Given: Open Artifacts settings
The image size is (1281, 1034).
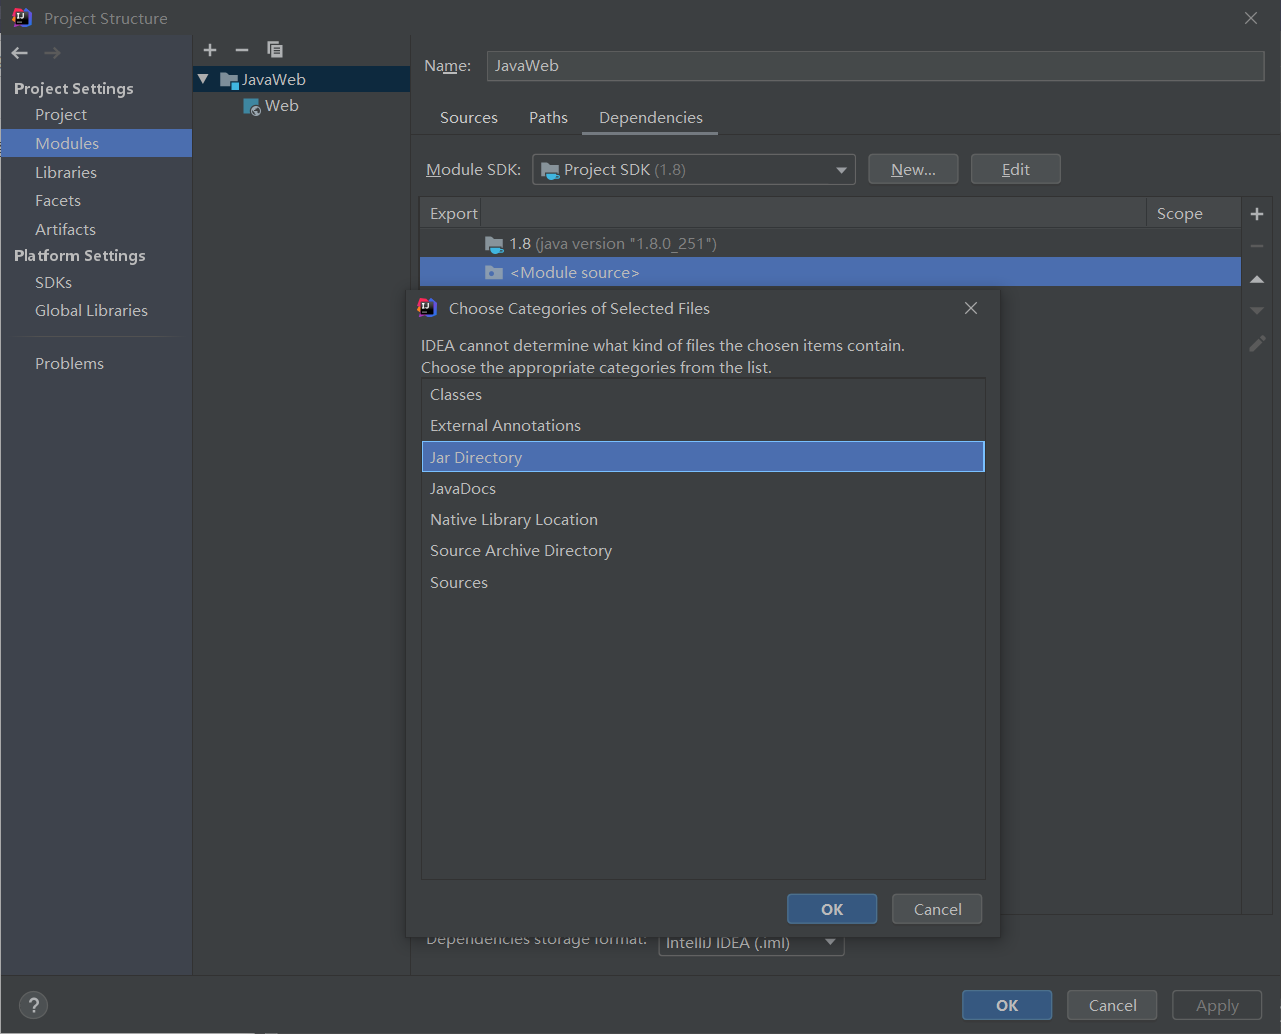Looking at the screenshot, I should [x=65, y=229].
